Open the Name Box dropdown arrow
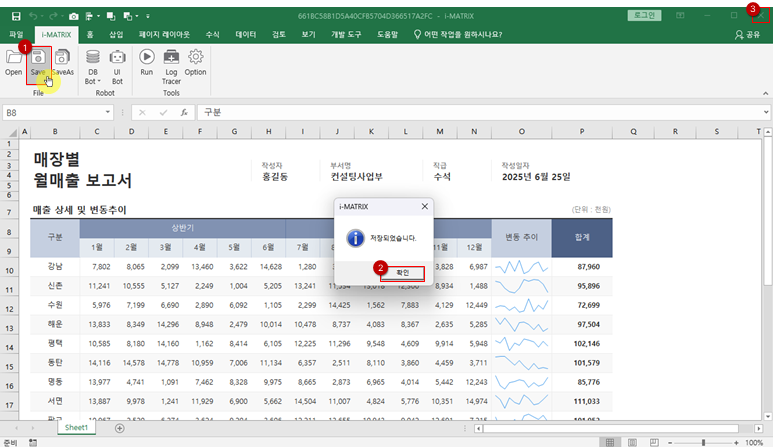Image resolution: width=773 pixels, height=447 pixels. tap(107, 113)
